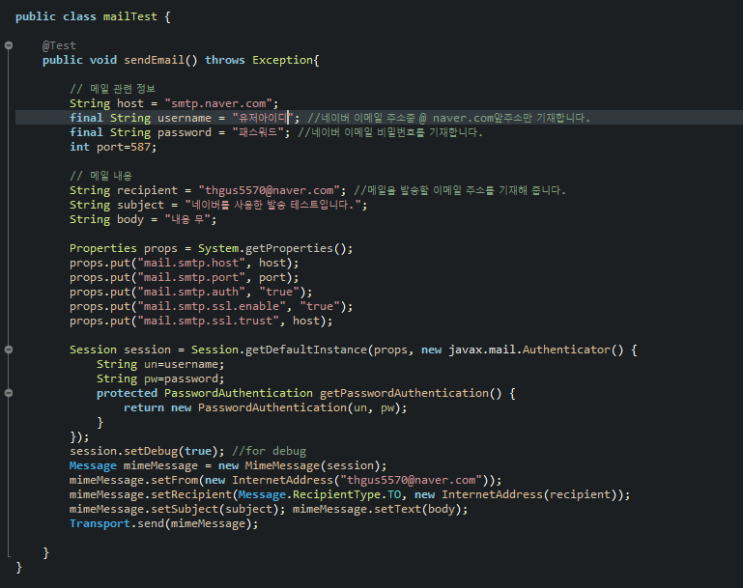This screenshot has width=743, height=588.
Task: Click the "mail.smtp.auth" string
Action: [191, 292]
